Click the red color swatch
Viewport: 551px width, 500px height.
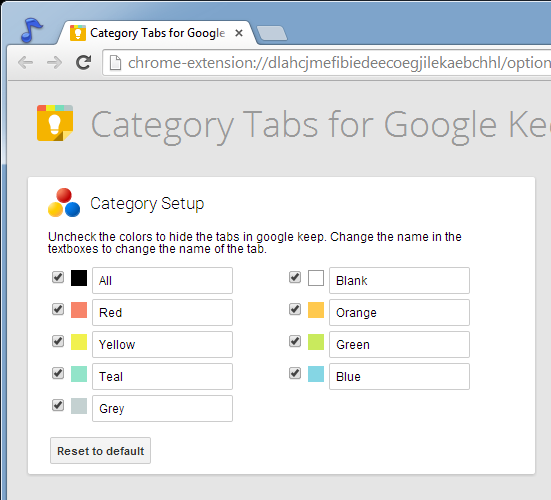point(79,310)
